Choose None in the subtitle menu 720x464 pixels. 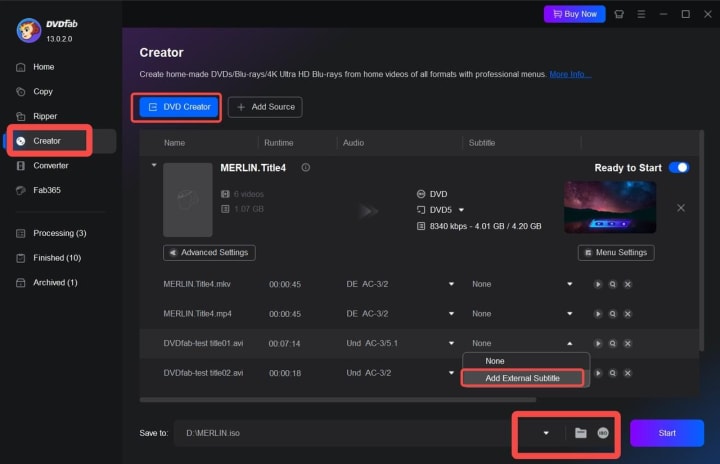[x=526, y=361]
